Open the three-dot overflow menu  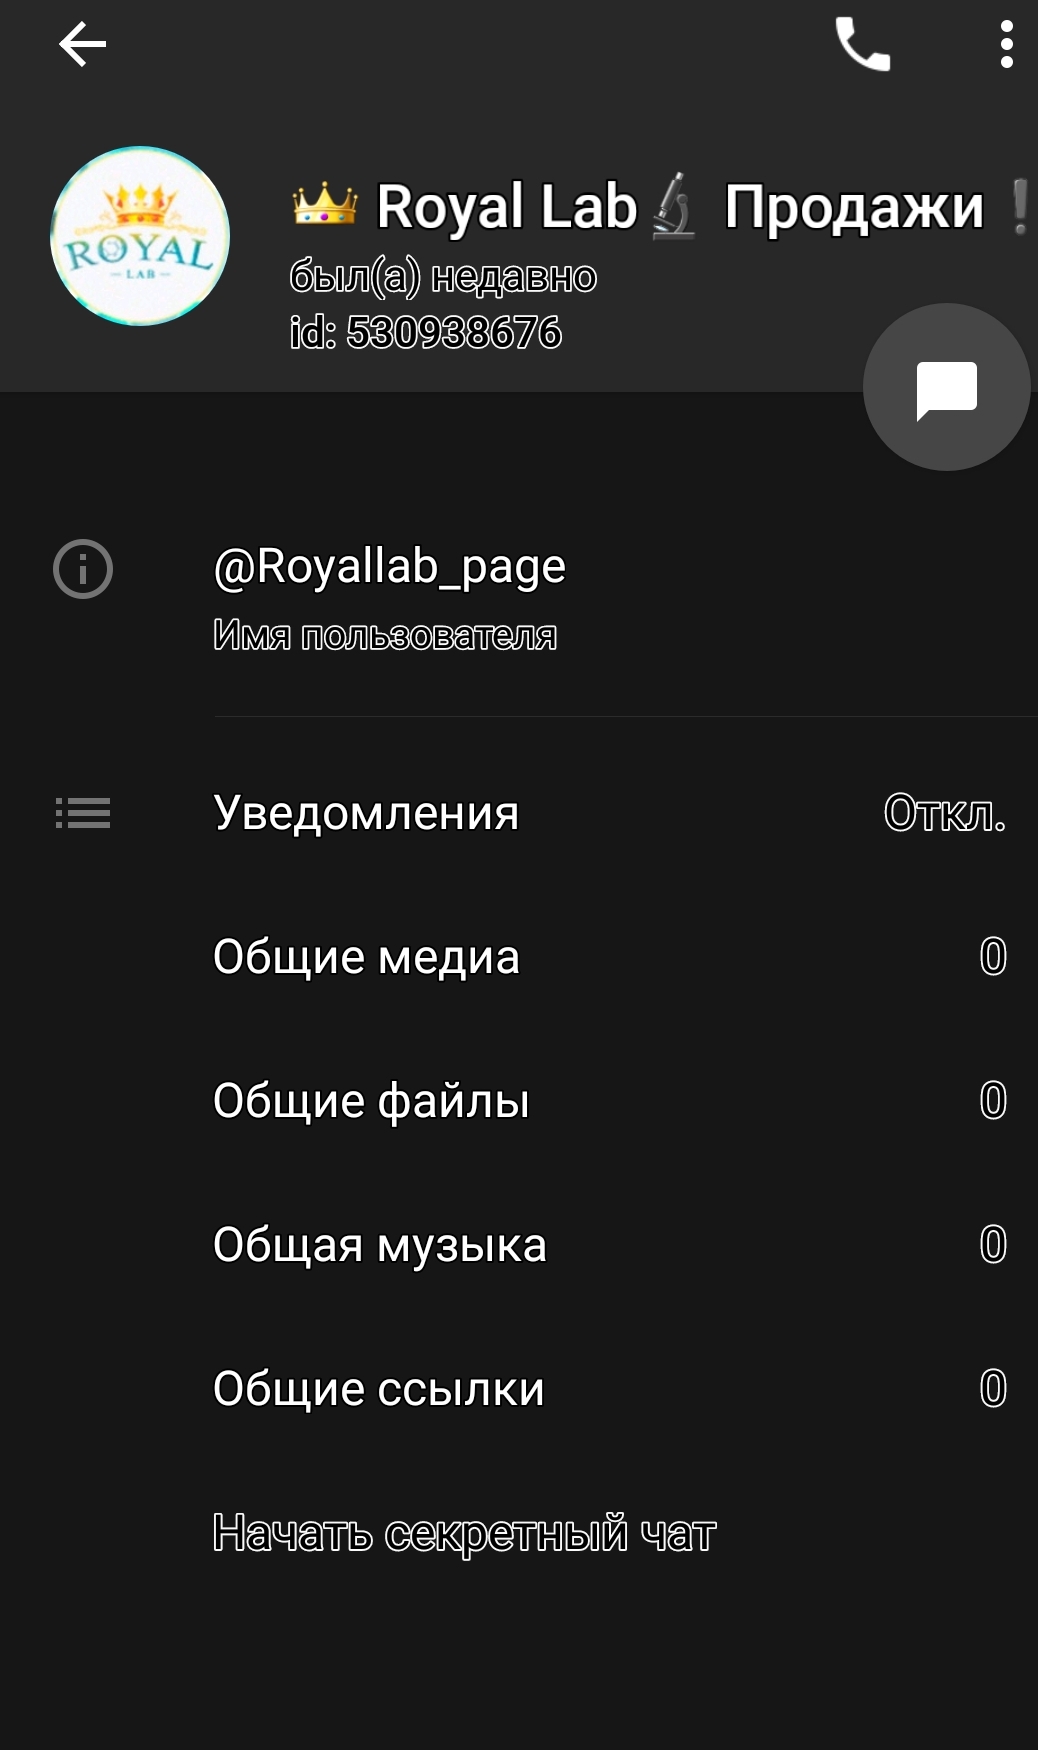pos(1006,45)
